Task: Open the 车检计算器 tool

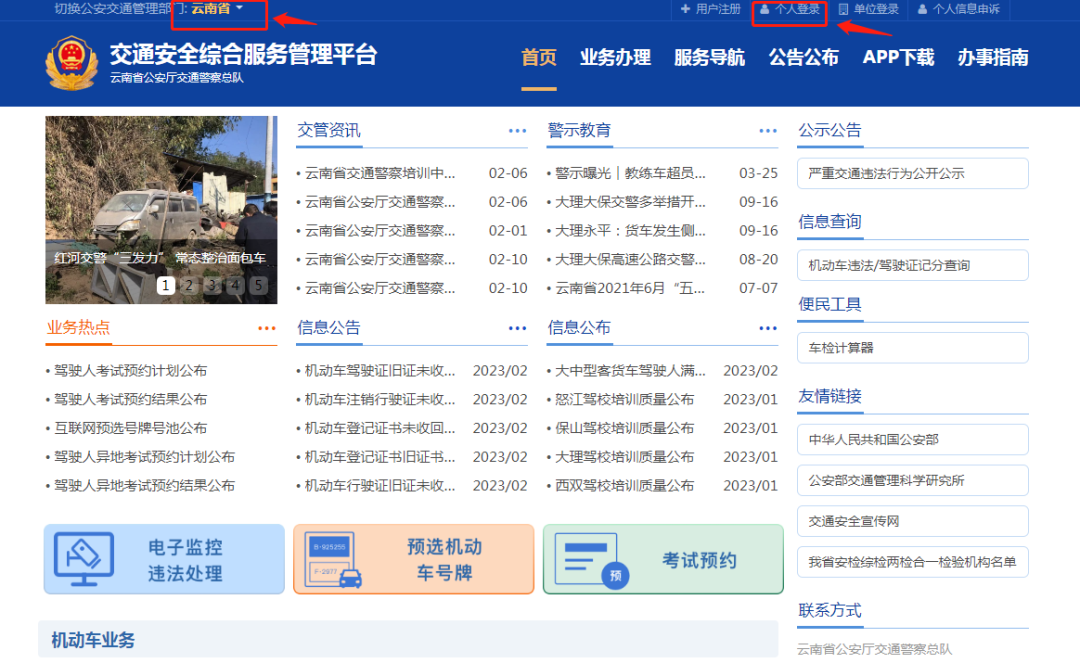Action: point(913,348)
